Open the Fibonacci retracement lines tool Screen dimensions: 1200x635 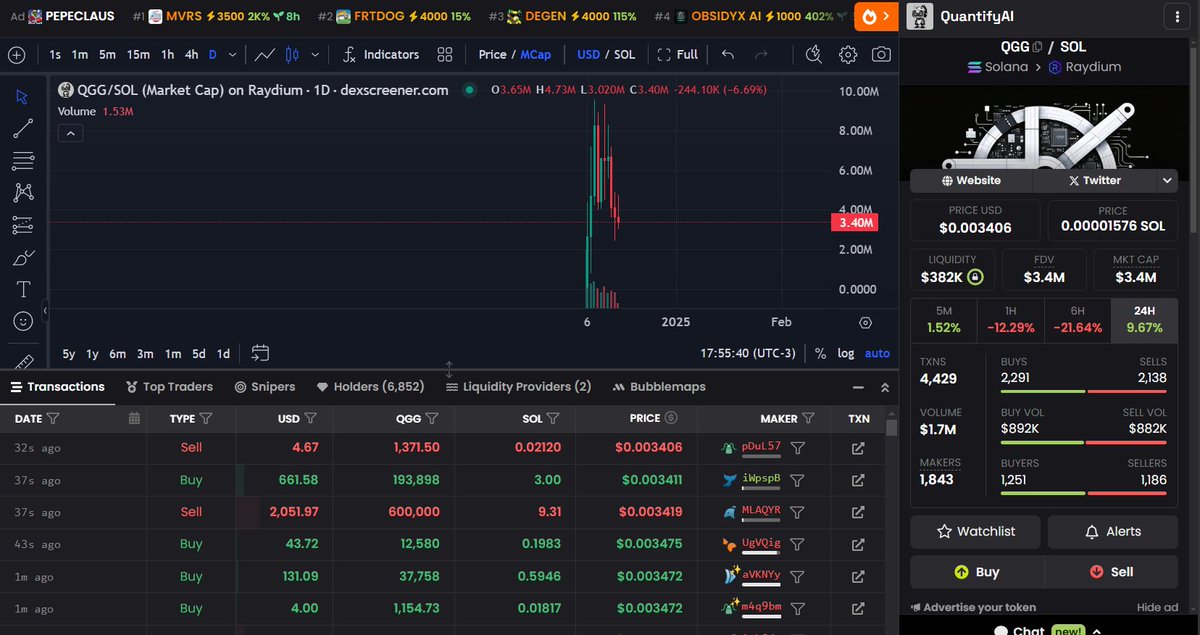(23, 160)
